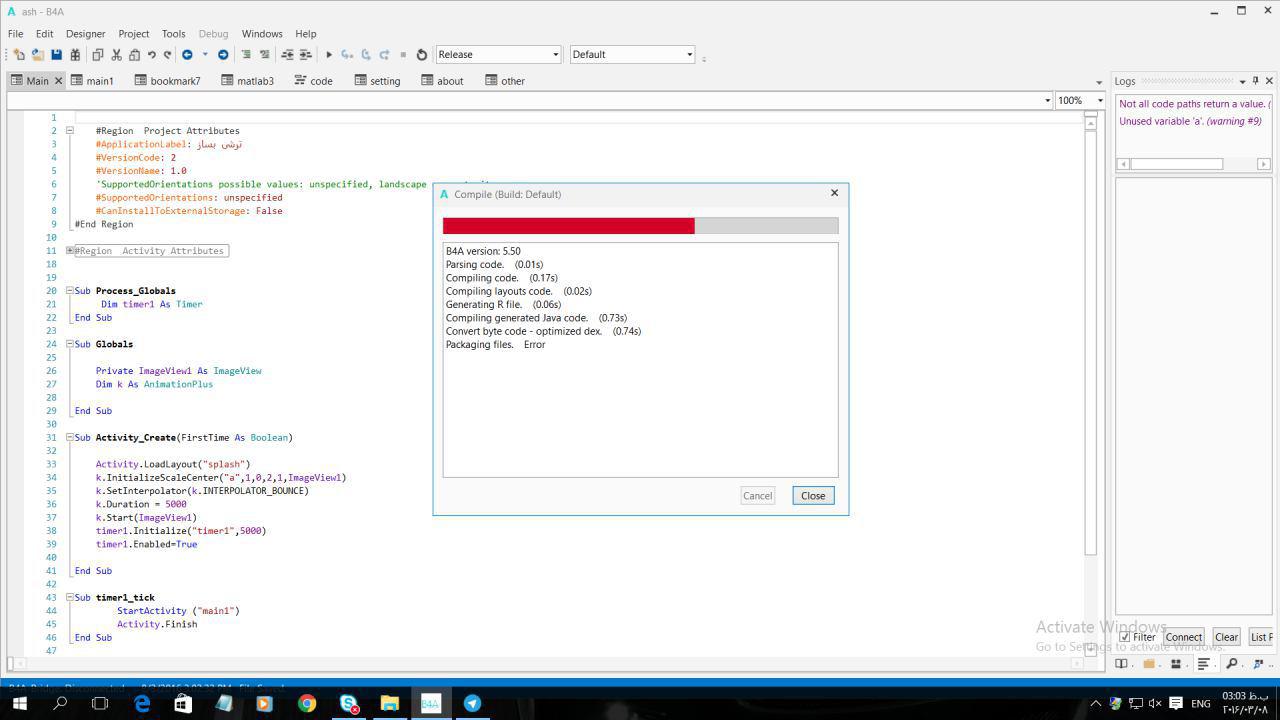Open the Release build configuration dropdown
This screenshot has height=720, width=1280.
point(498,55)
